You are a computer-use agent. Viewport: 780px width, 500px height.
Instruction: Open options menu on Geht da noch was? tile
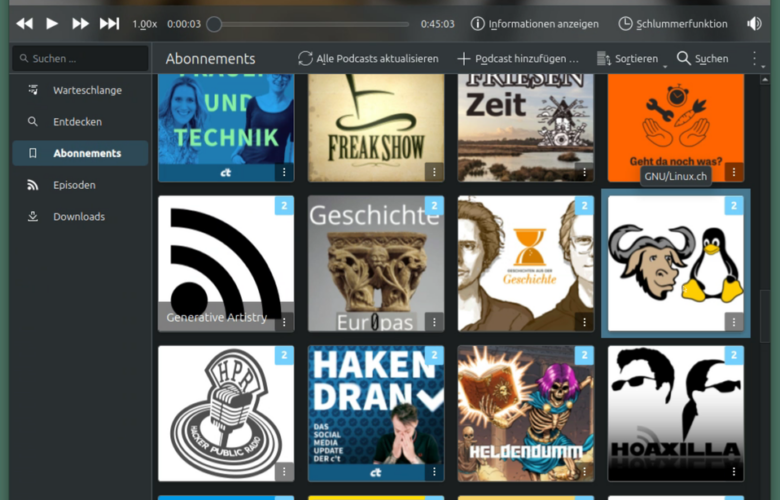[734, 172]
